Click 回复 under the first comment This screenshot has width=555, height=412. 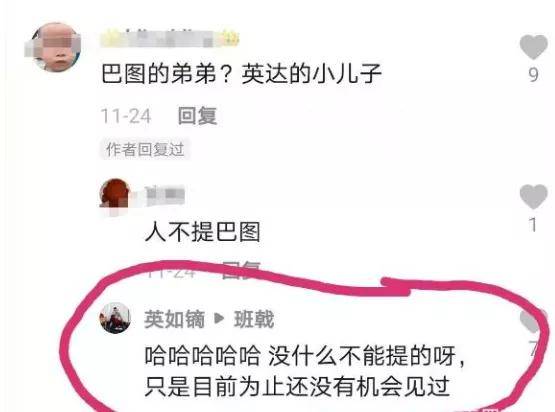coord(198,115)
